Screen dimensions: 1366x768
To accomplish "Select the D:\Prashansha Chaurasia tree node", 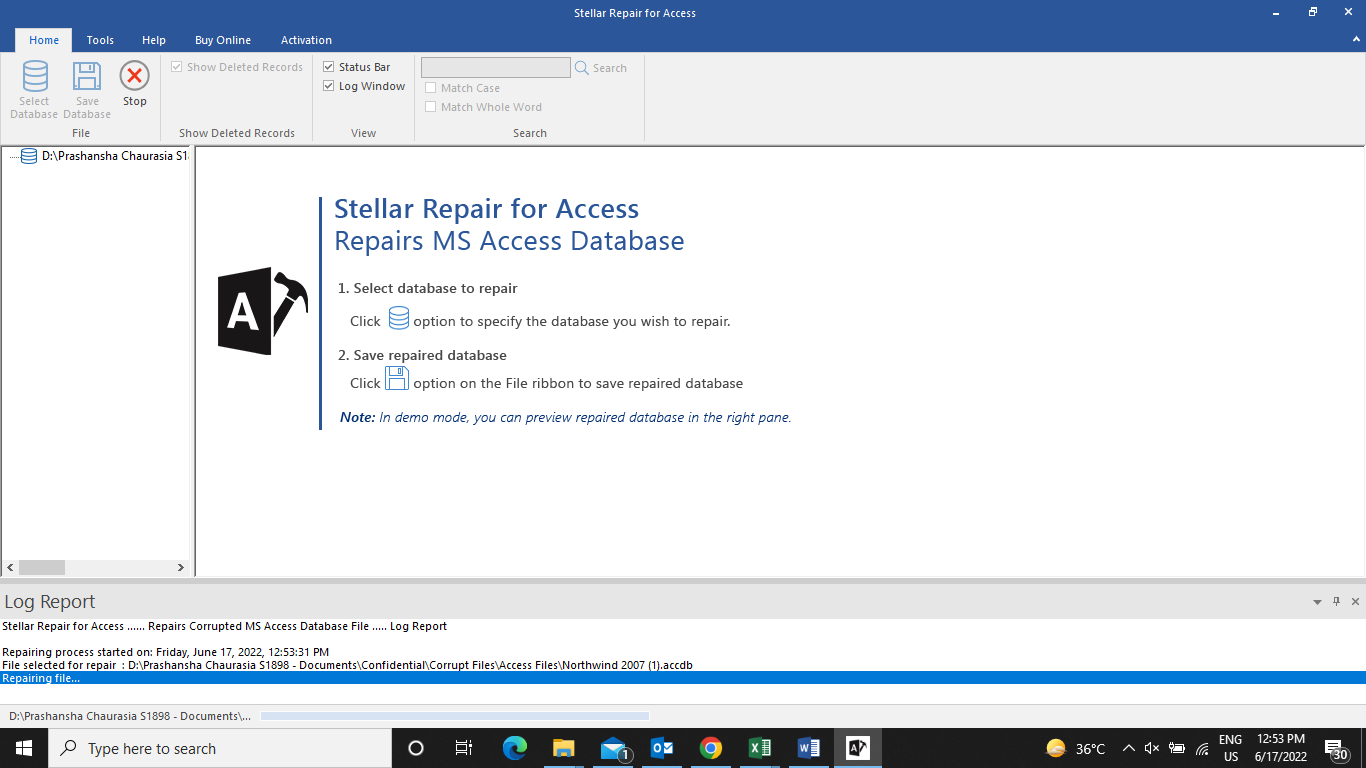I will click(114, 156).
